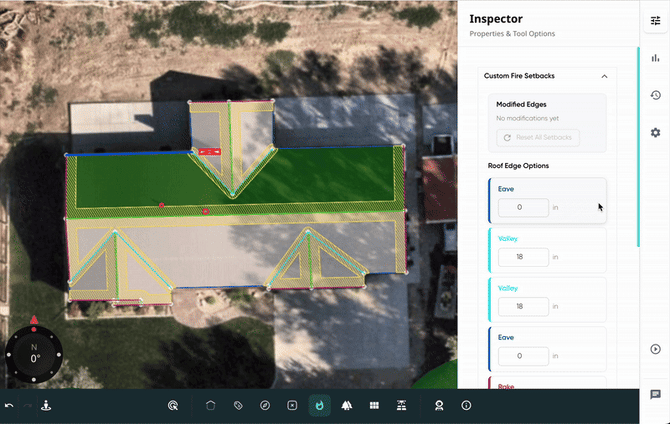Click the first Valley setback value field
Viewport: 670px width, 424px height.
pos(524,257)
